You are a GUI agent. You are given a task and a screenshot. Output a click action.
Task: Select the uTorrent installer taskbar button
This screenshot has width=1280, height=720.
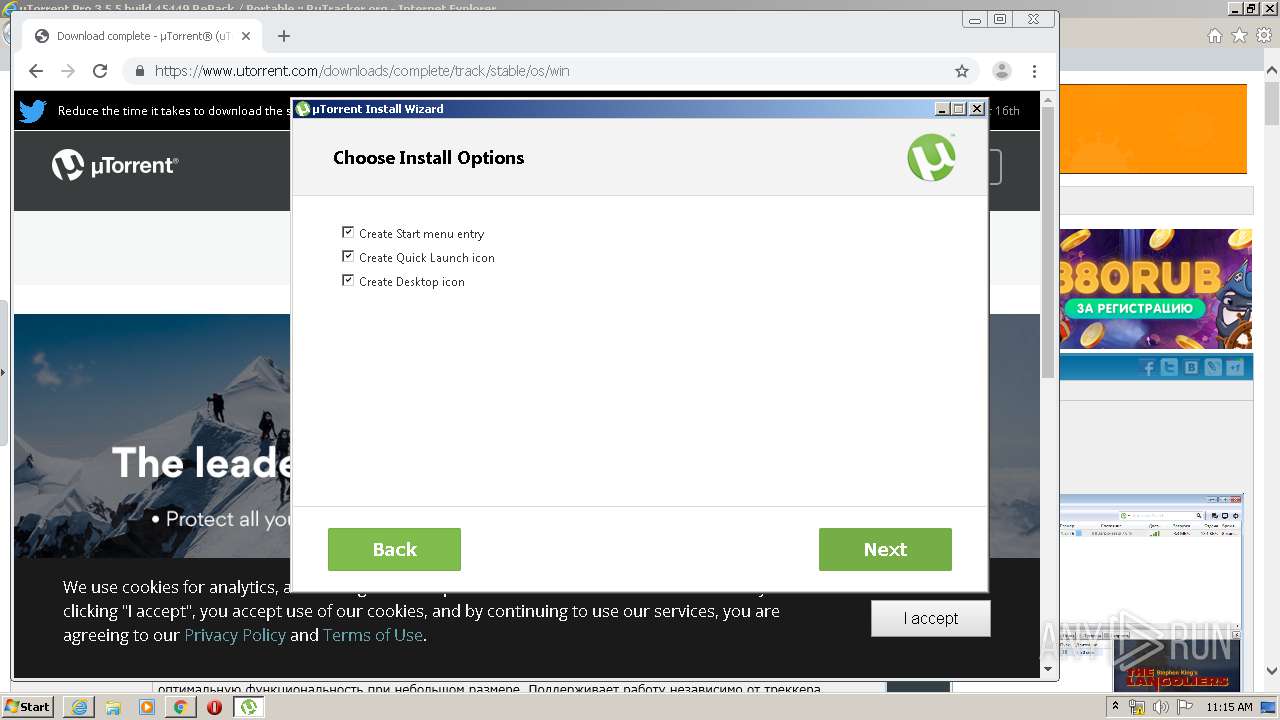click(249, 707)
